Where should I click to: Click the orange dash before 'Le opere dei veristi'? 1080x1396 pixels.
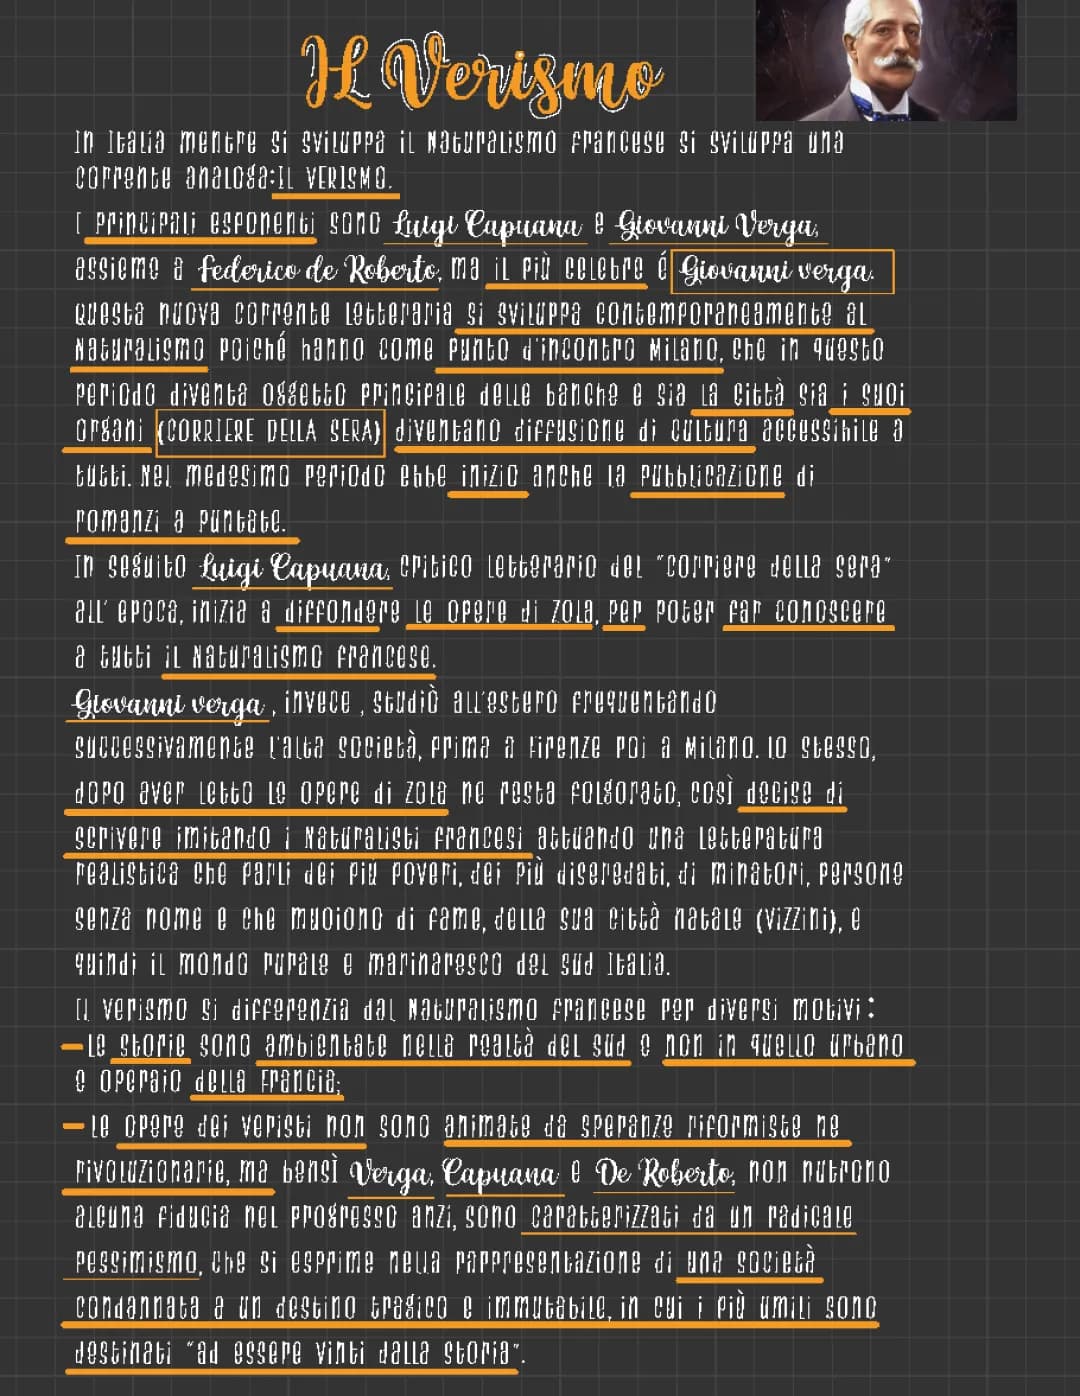[x=73, y=1126]
